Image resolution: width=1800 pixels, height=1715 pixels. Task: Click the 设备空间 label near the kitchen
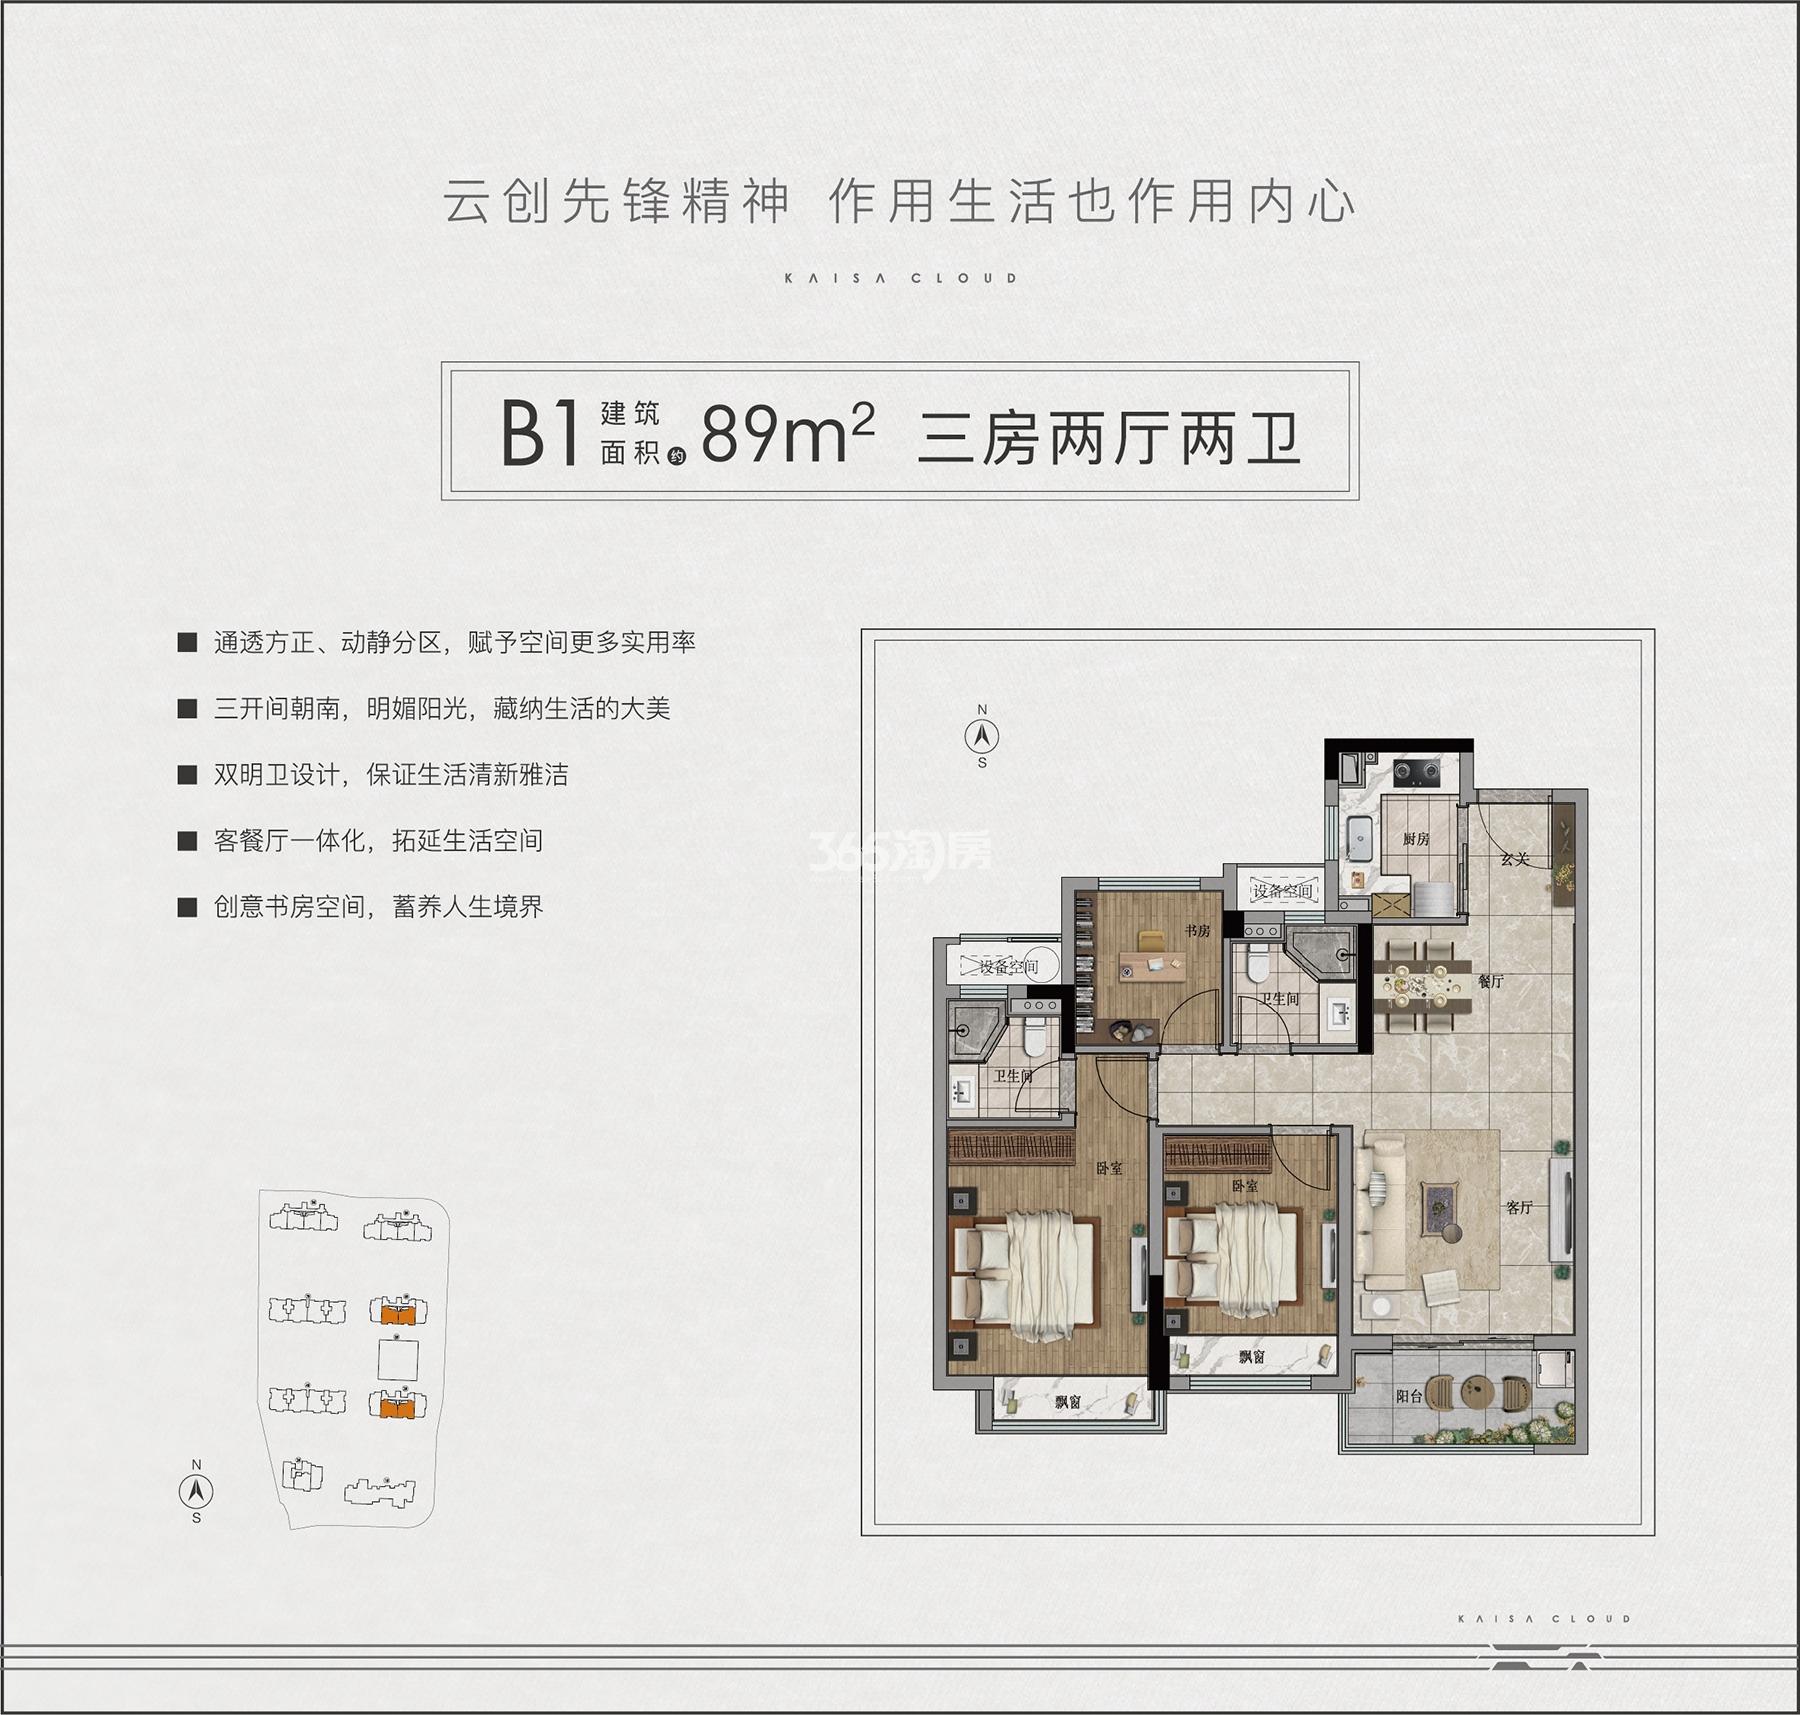[x=1282, y=891]
